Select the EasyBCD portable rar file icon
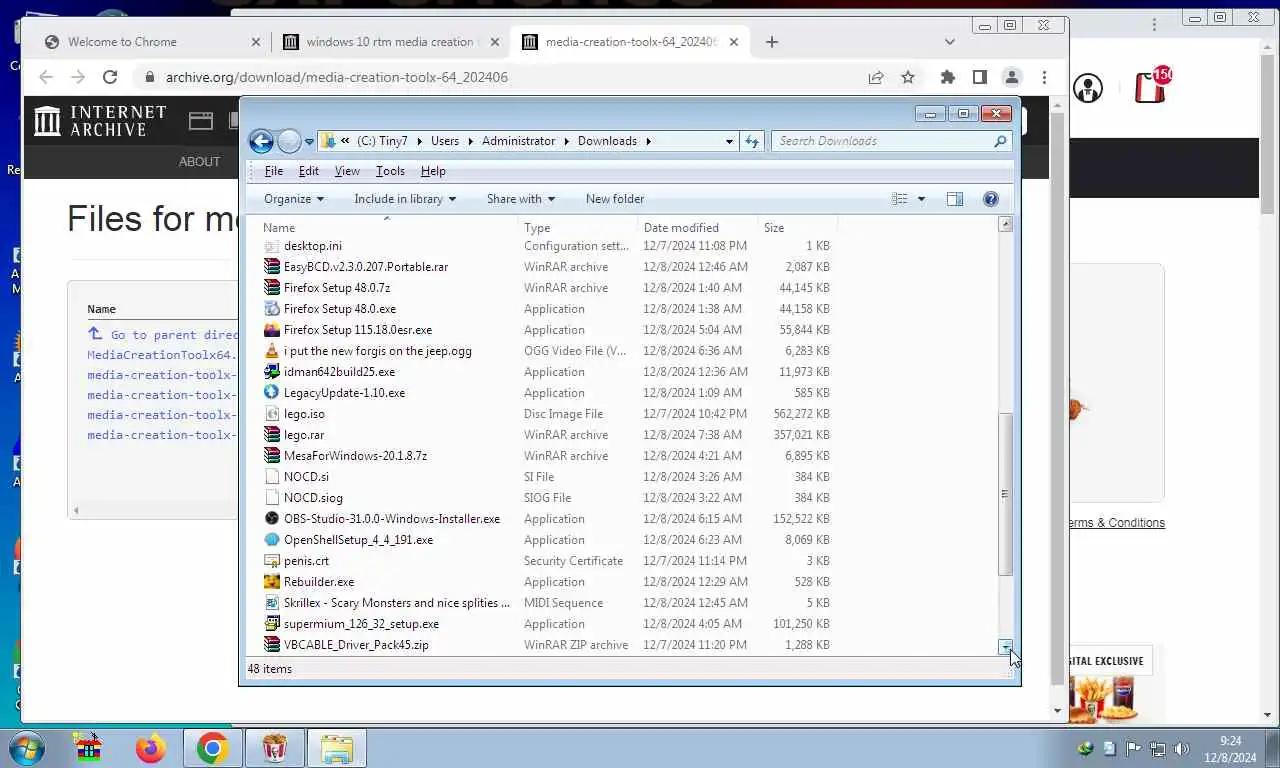Image resolution: width=1280 pixels, height=768 pixels. click(x=272, y=267)
